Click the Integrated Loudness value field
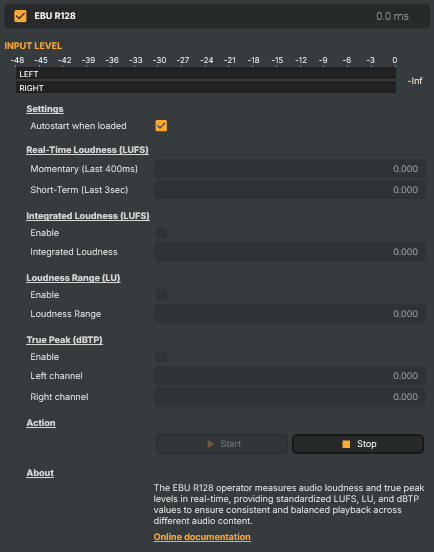 [290, 252]
